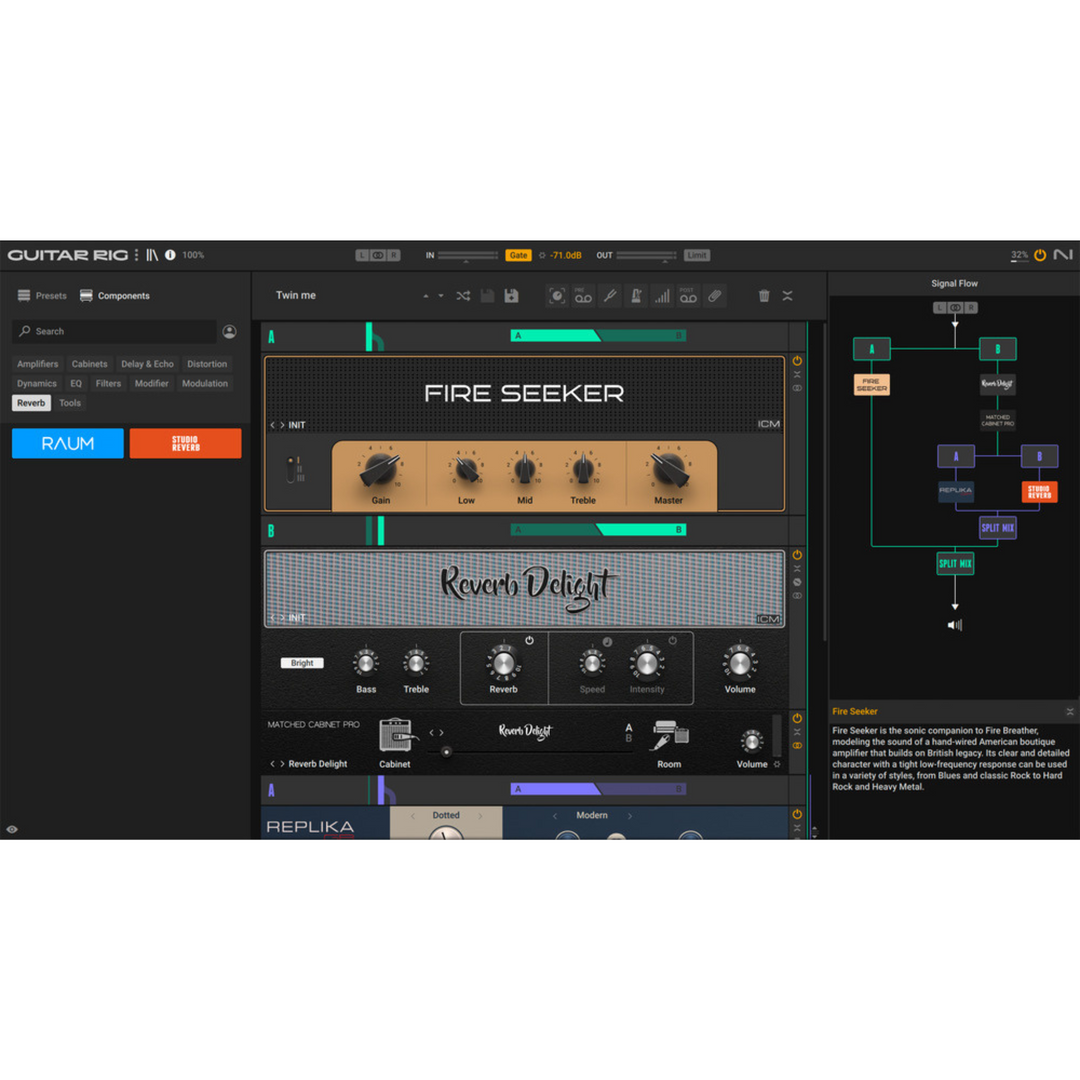Select next preset with down arrow
The image size is (1080, 1080).
[441, 296]
